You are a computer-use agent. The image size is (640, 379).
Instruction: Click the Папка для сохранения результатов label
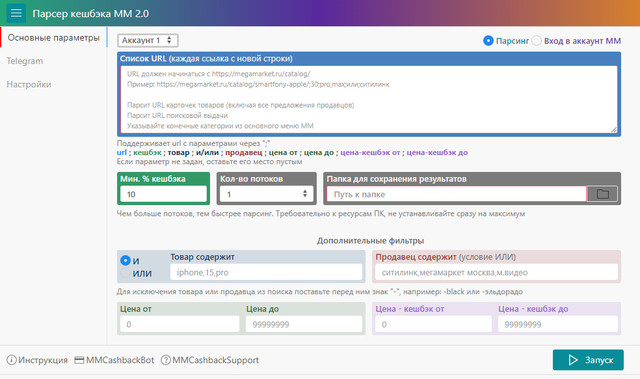[396, 179]
